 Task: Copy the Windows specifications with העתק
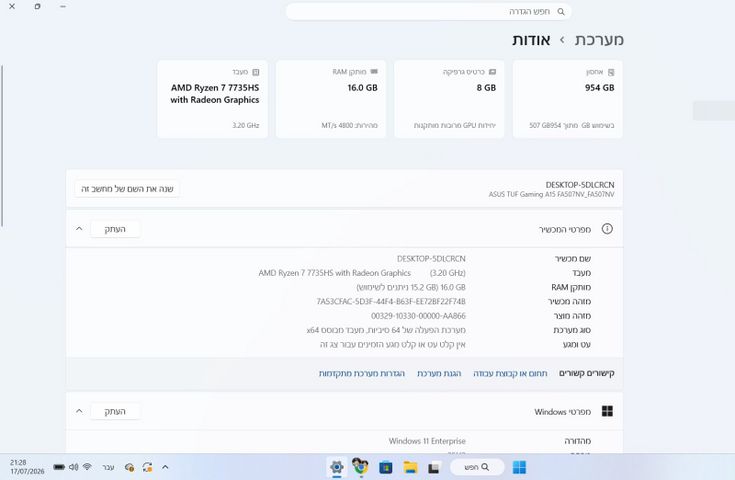115,412
